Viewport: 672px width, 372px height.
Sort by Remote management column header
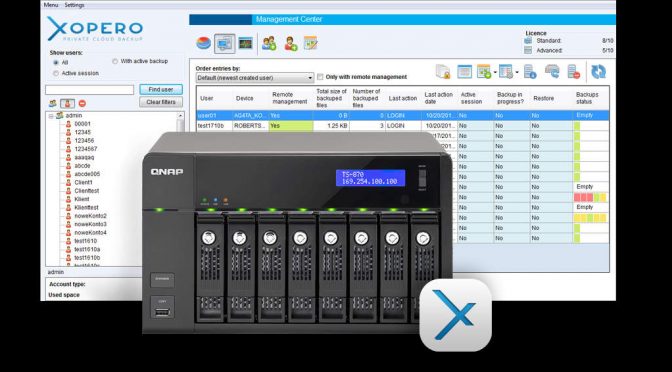291,98
